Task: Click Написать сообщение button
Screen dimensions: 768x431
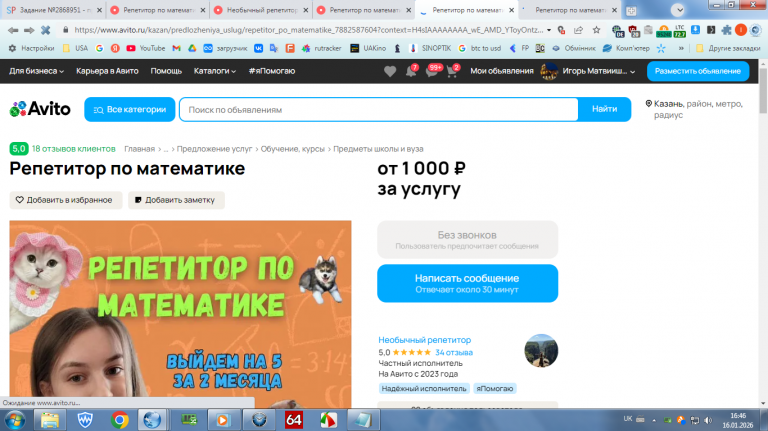Action: [x=467, y=283]
